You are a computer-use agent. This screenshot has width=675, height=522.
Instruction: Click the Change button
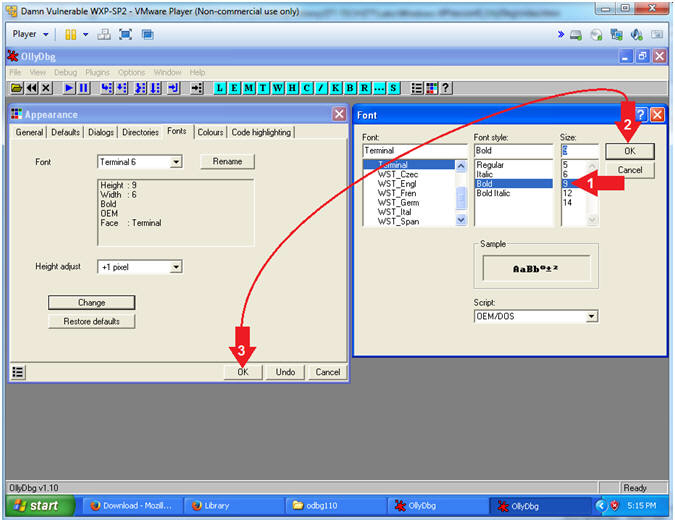[91, 303]
